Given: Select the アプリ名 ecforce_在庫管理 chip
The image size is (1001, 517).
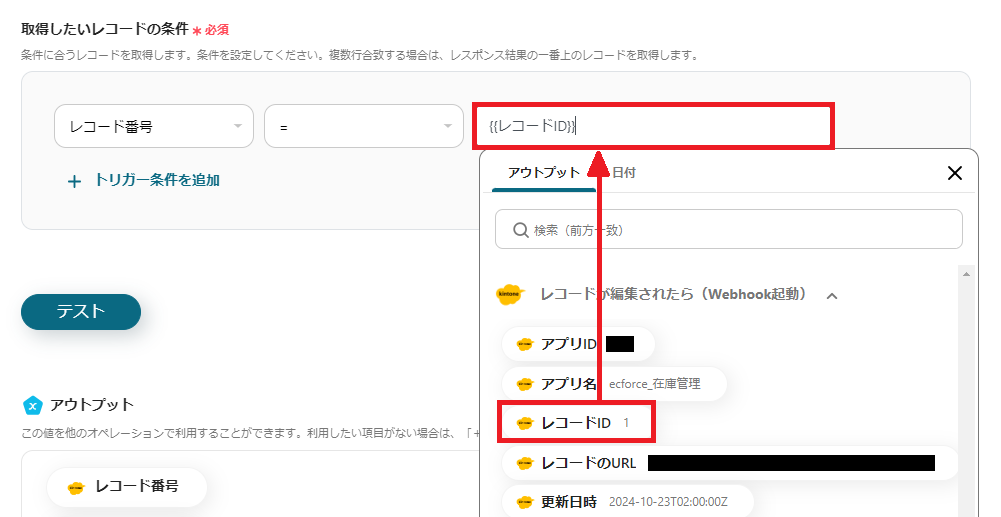Looking at the screenshot, I should (x=614, y=384).
